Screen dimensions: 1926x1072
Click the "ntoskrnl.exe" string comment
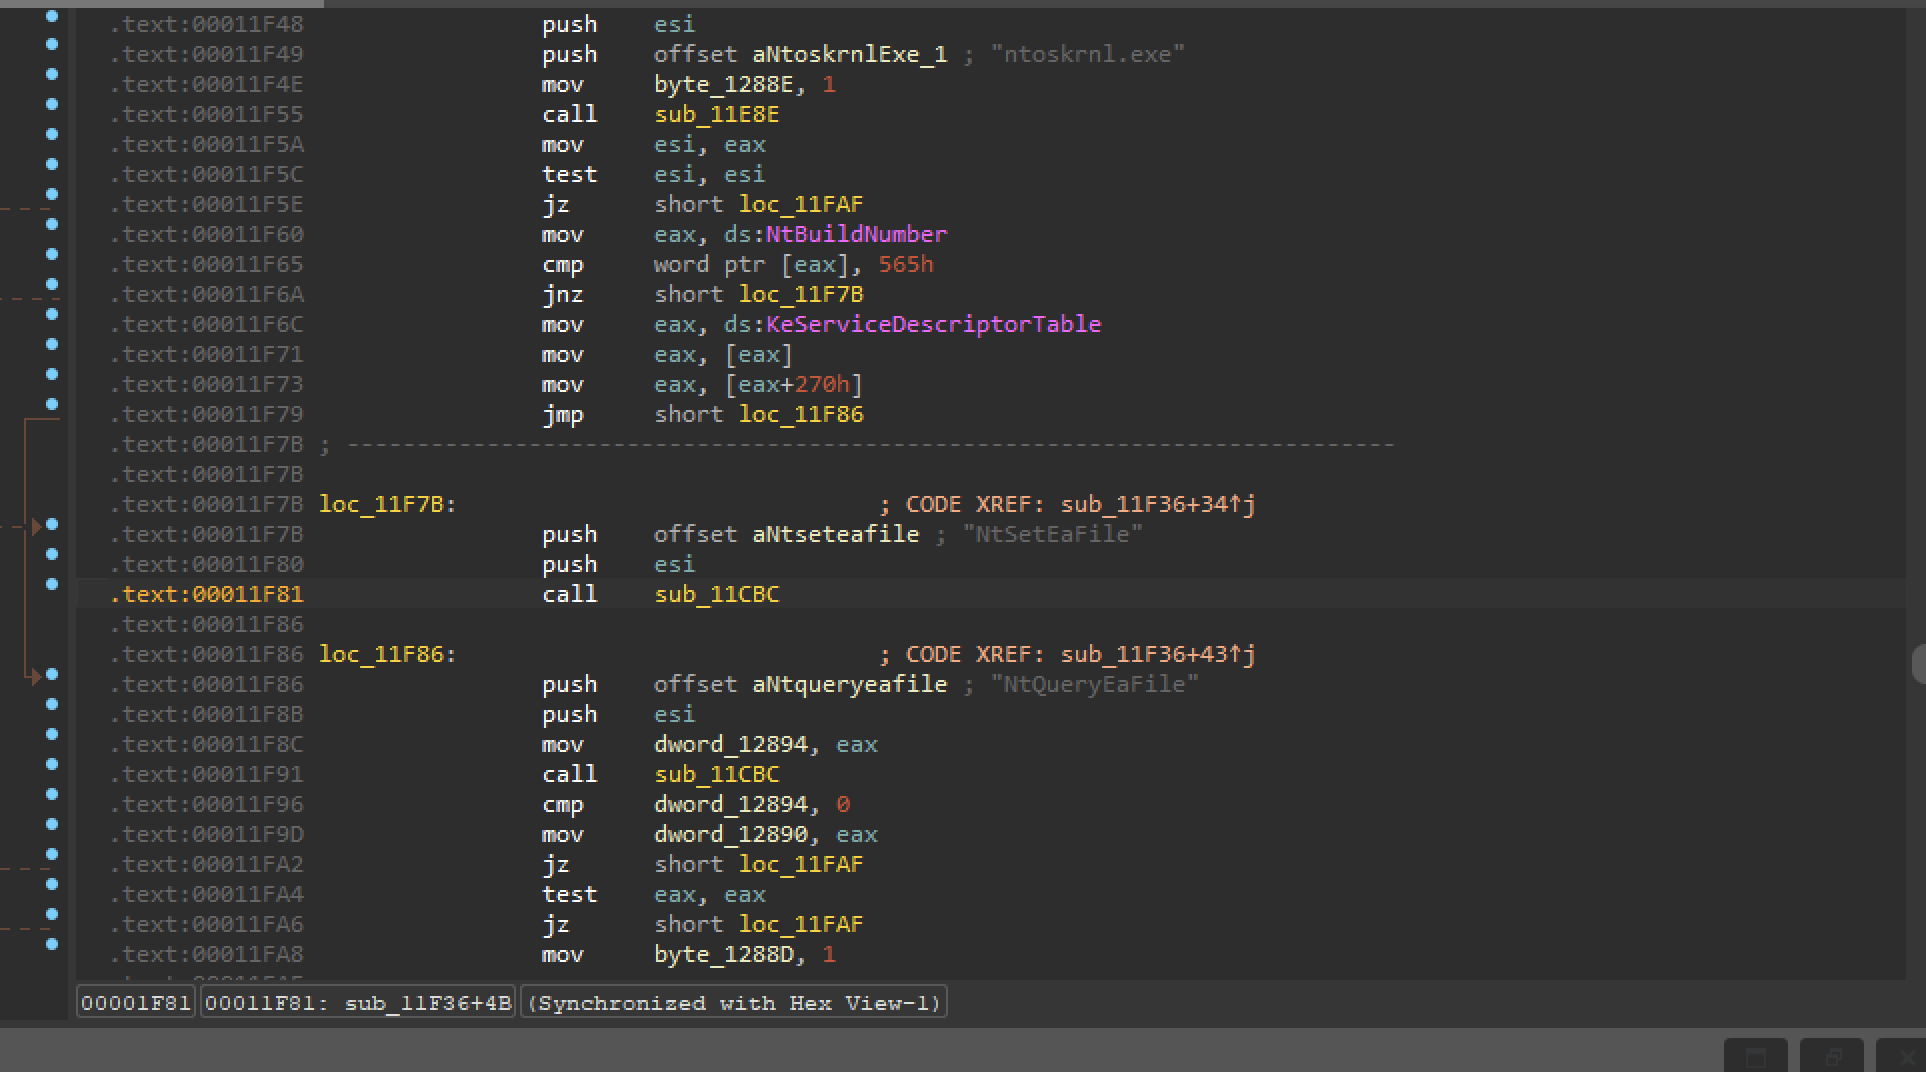[x=1087, y=54]
